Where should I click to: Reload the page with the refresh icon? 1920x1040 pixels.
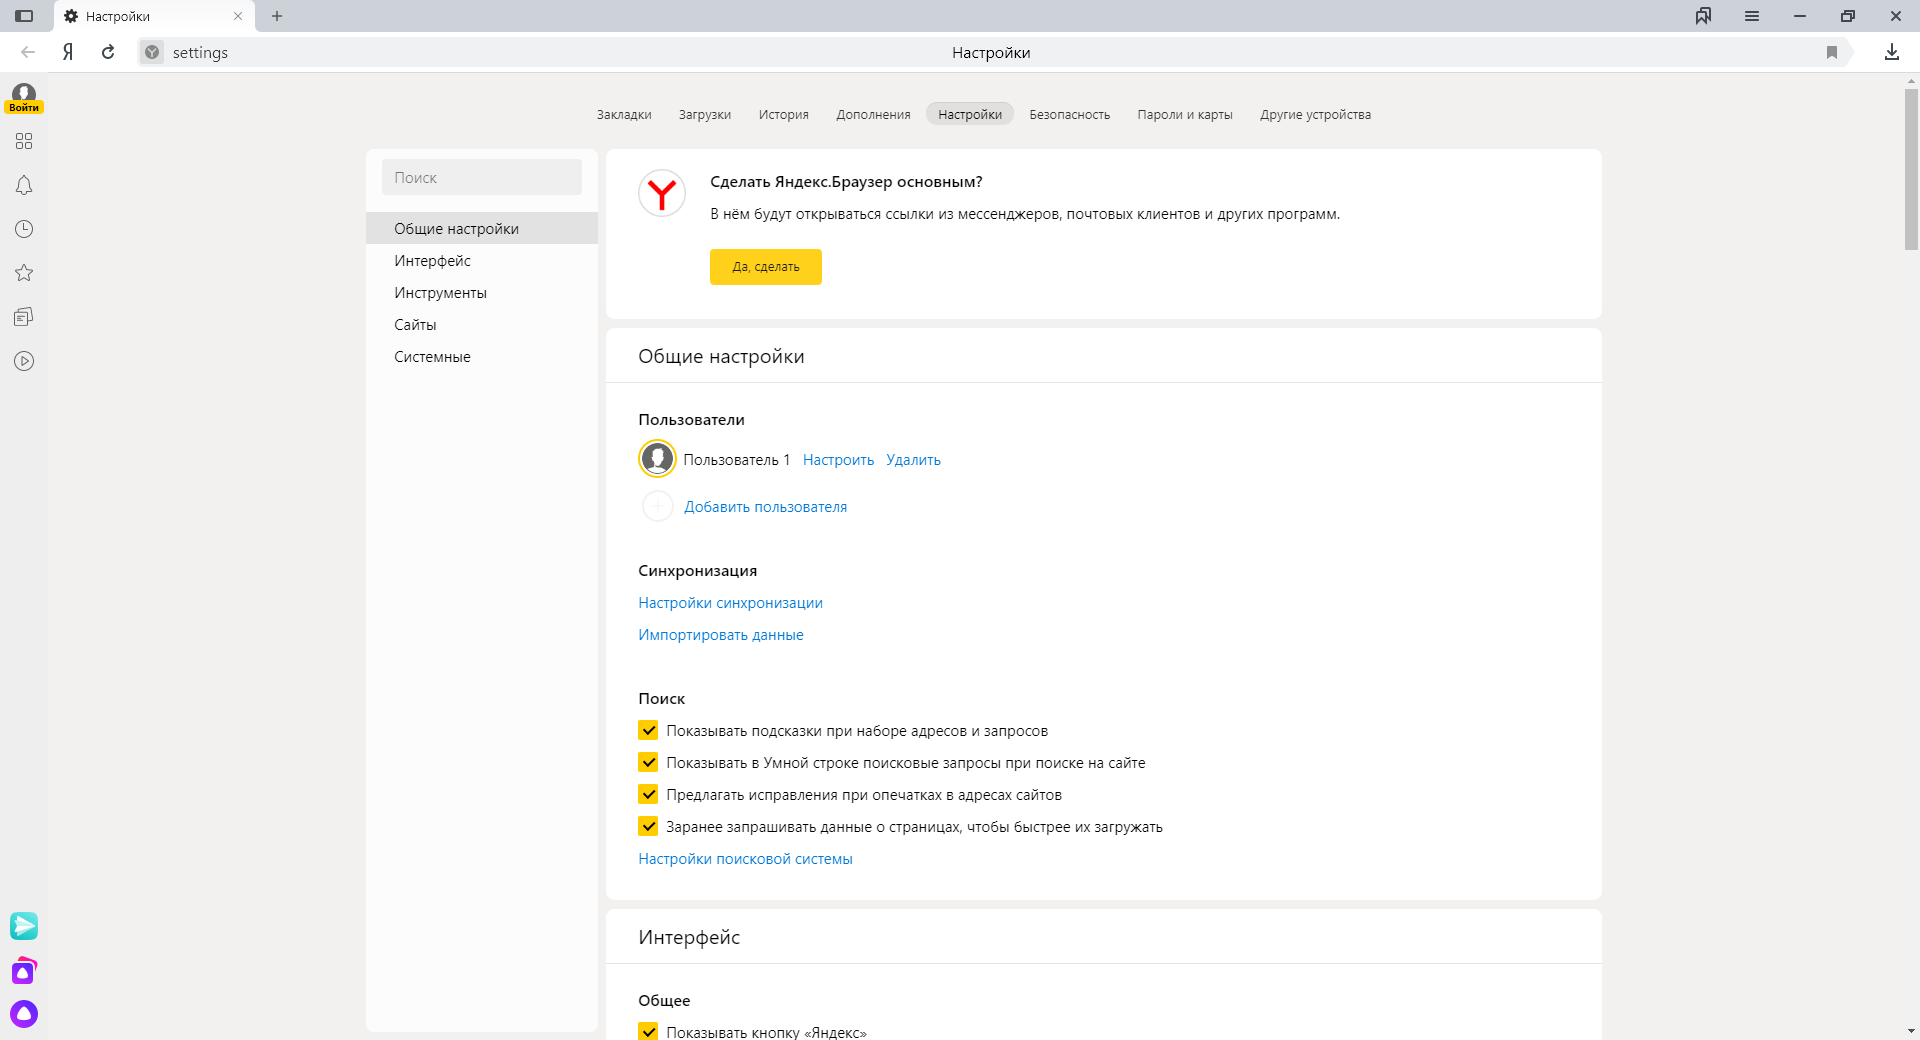pos(108,52)
